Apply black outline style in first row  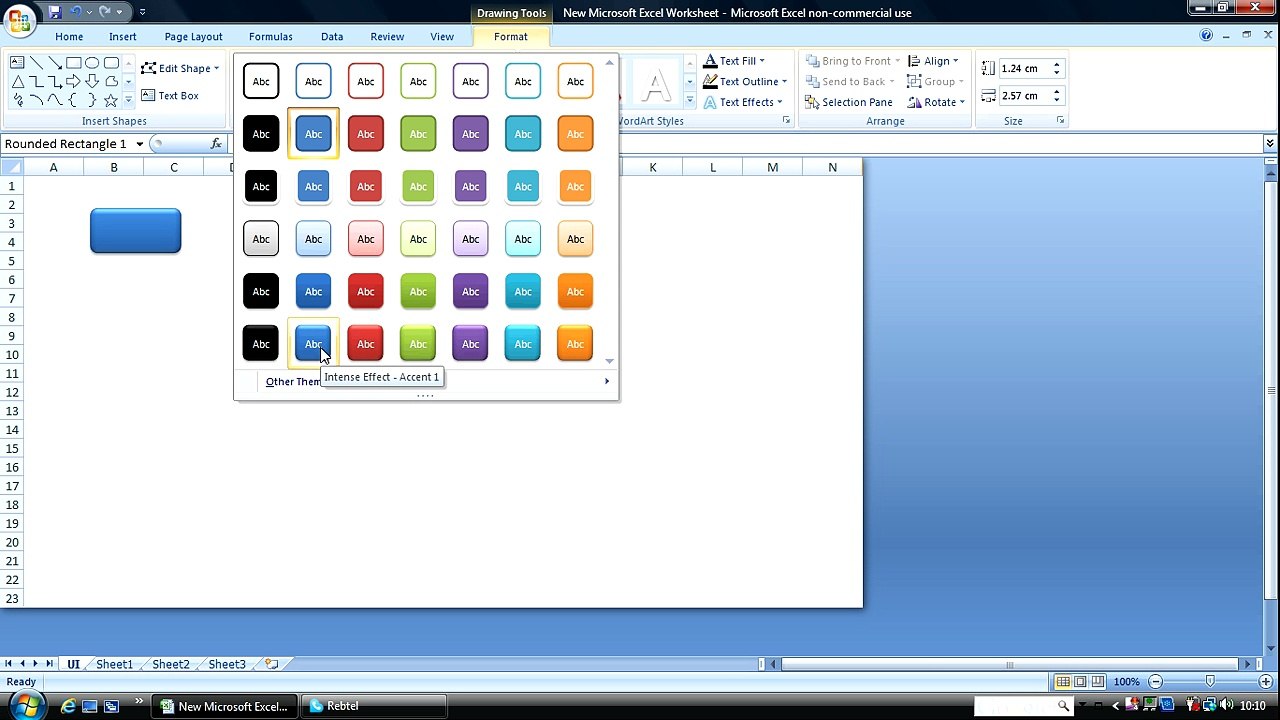click(261, 81)
